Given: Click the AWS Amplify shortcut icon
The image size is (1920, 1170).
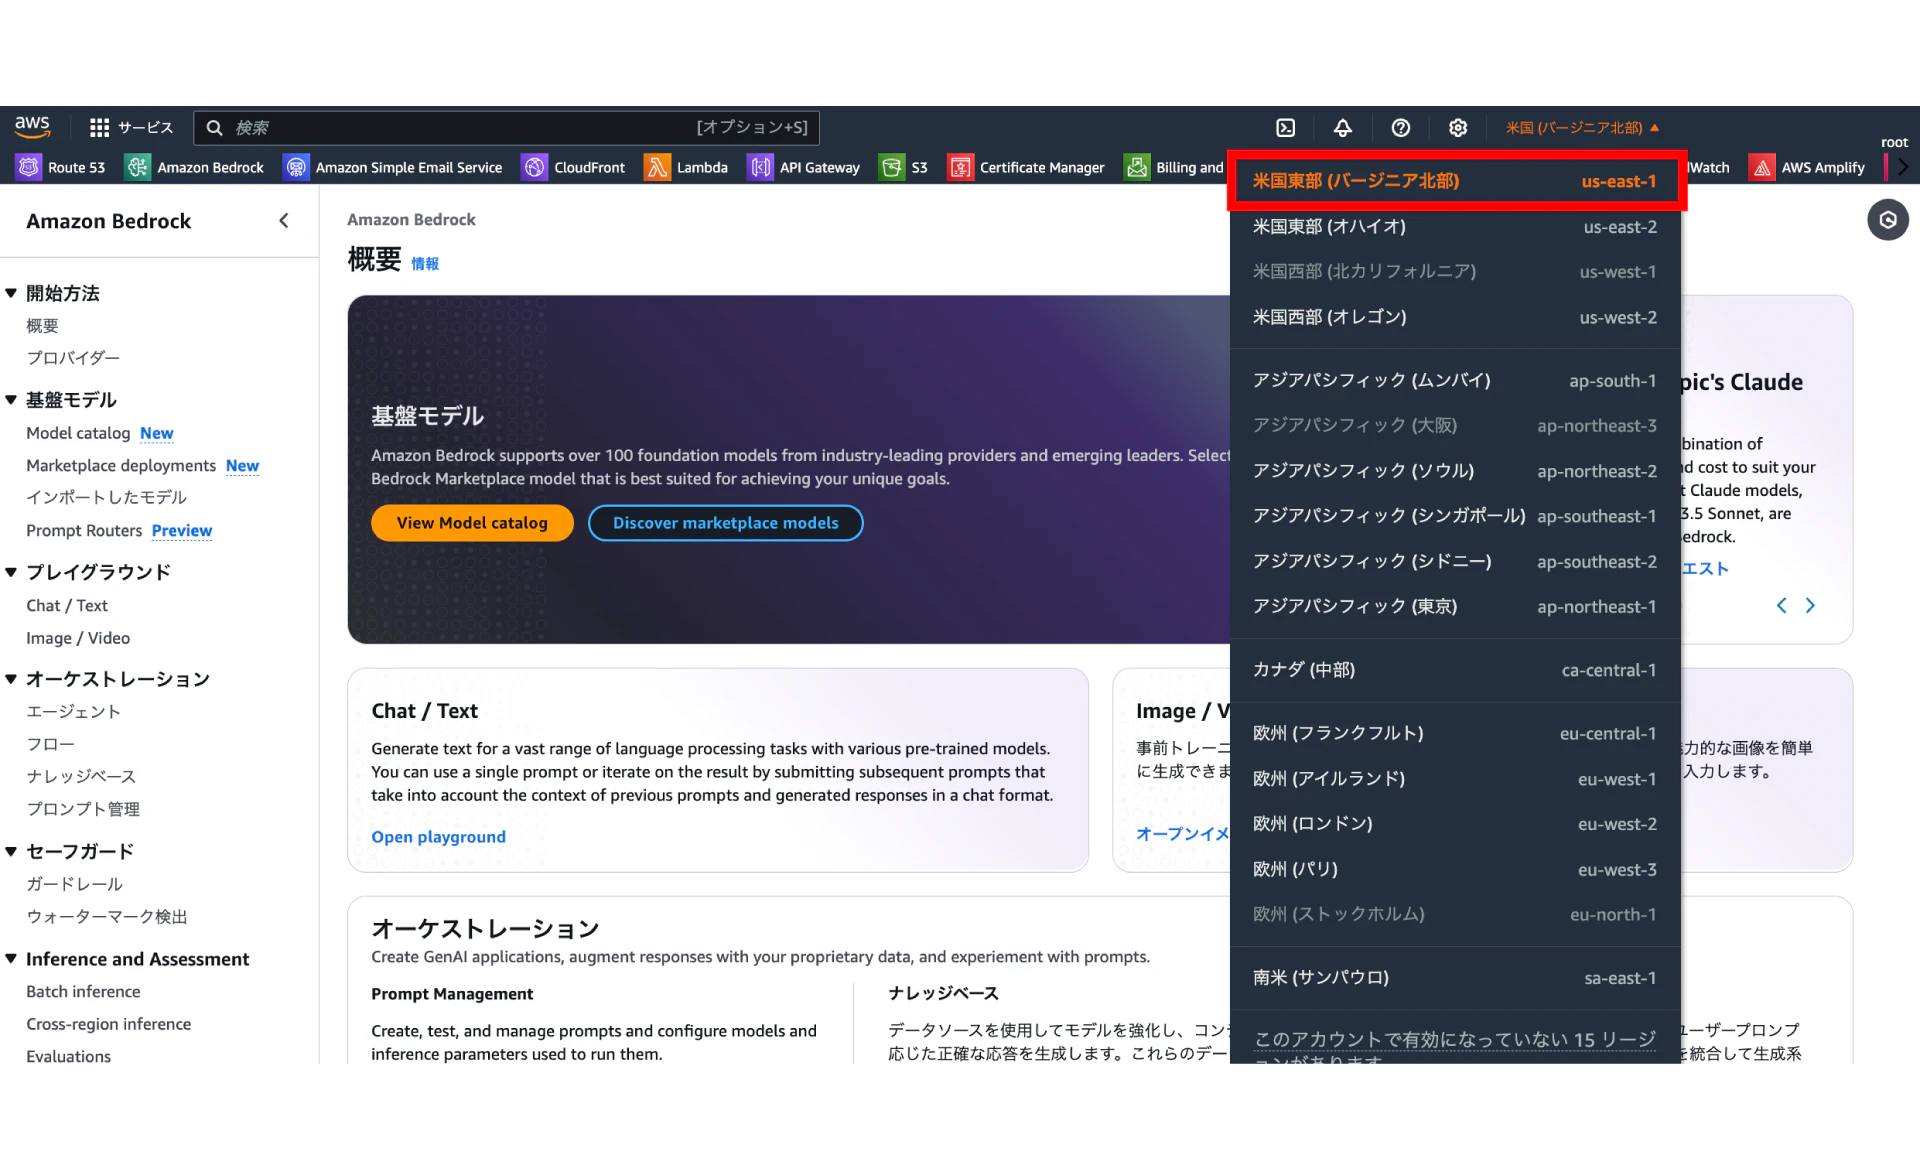Looking at the screenshot, I should [x=1763, y=167].
